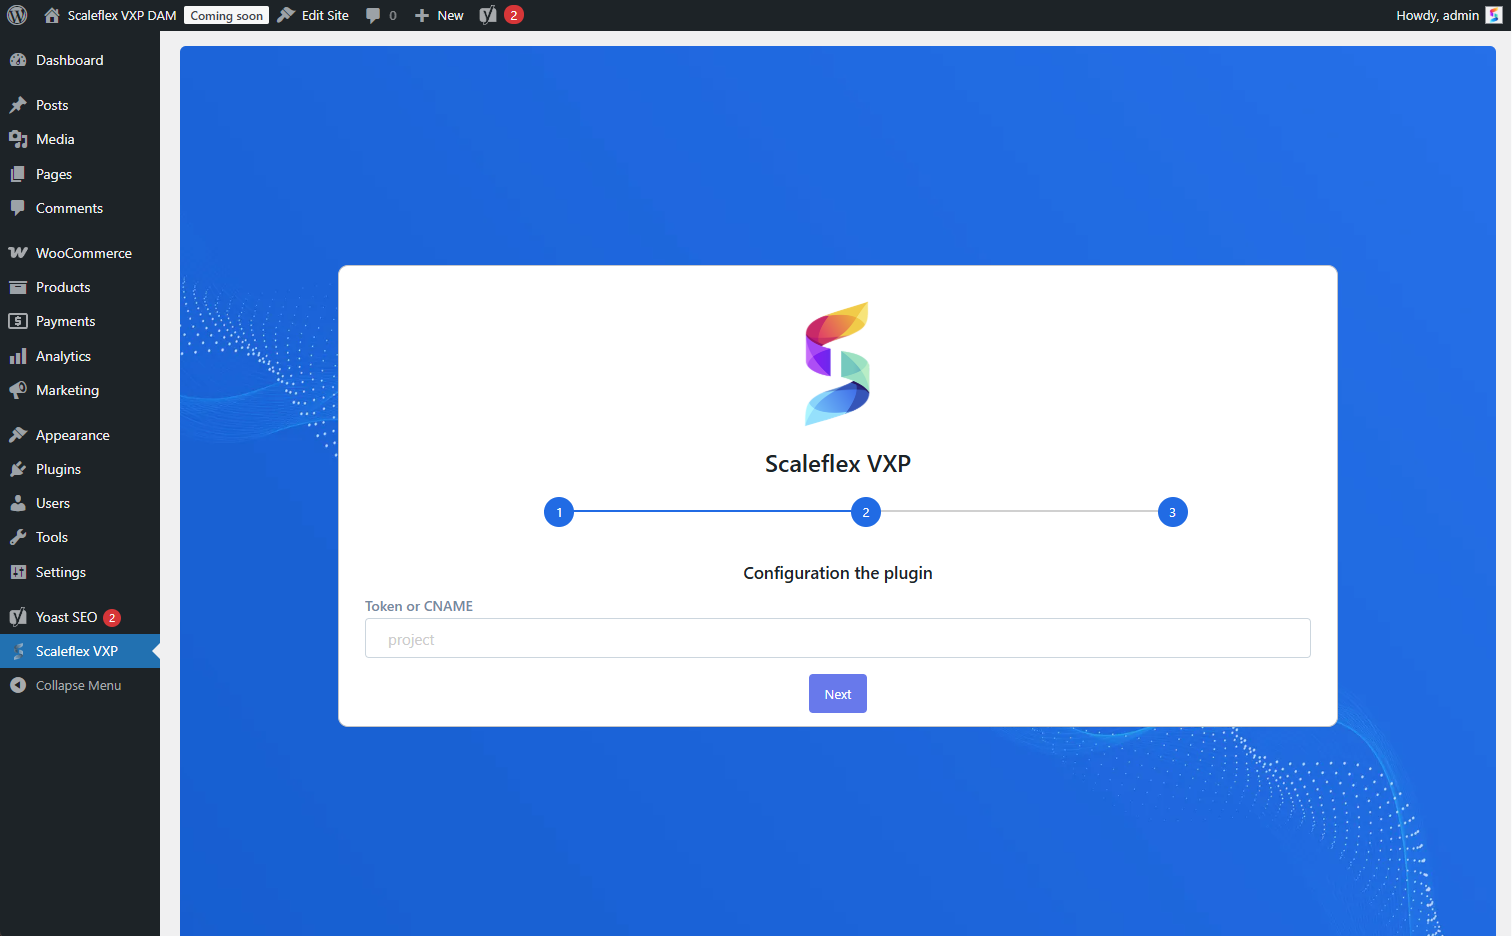Click the Users person icon
Image resolution: width=1512 pixels, height=936 pixels.
coord(18,503)
